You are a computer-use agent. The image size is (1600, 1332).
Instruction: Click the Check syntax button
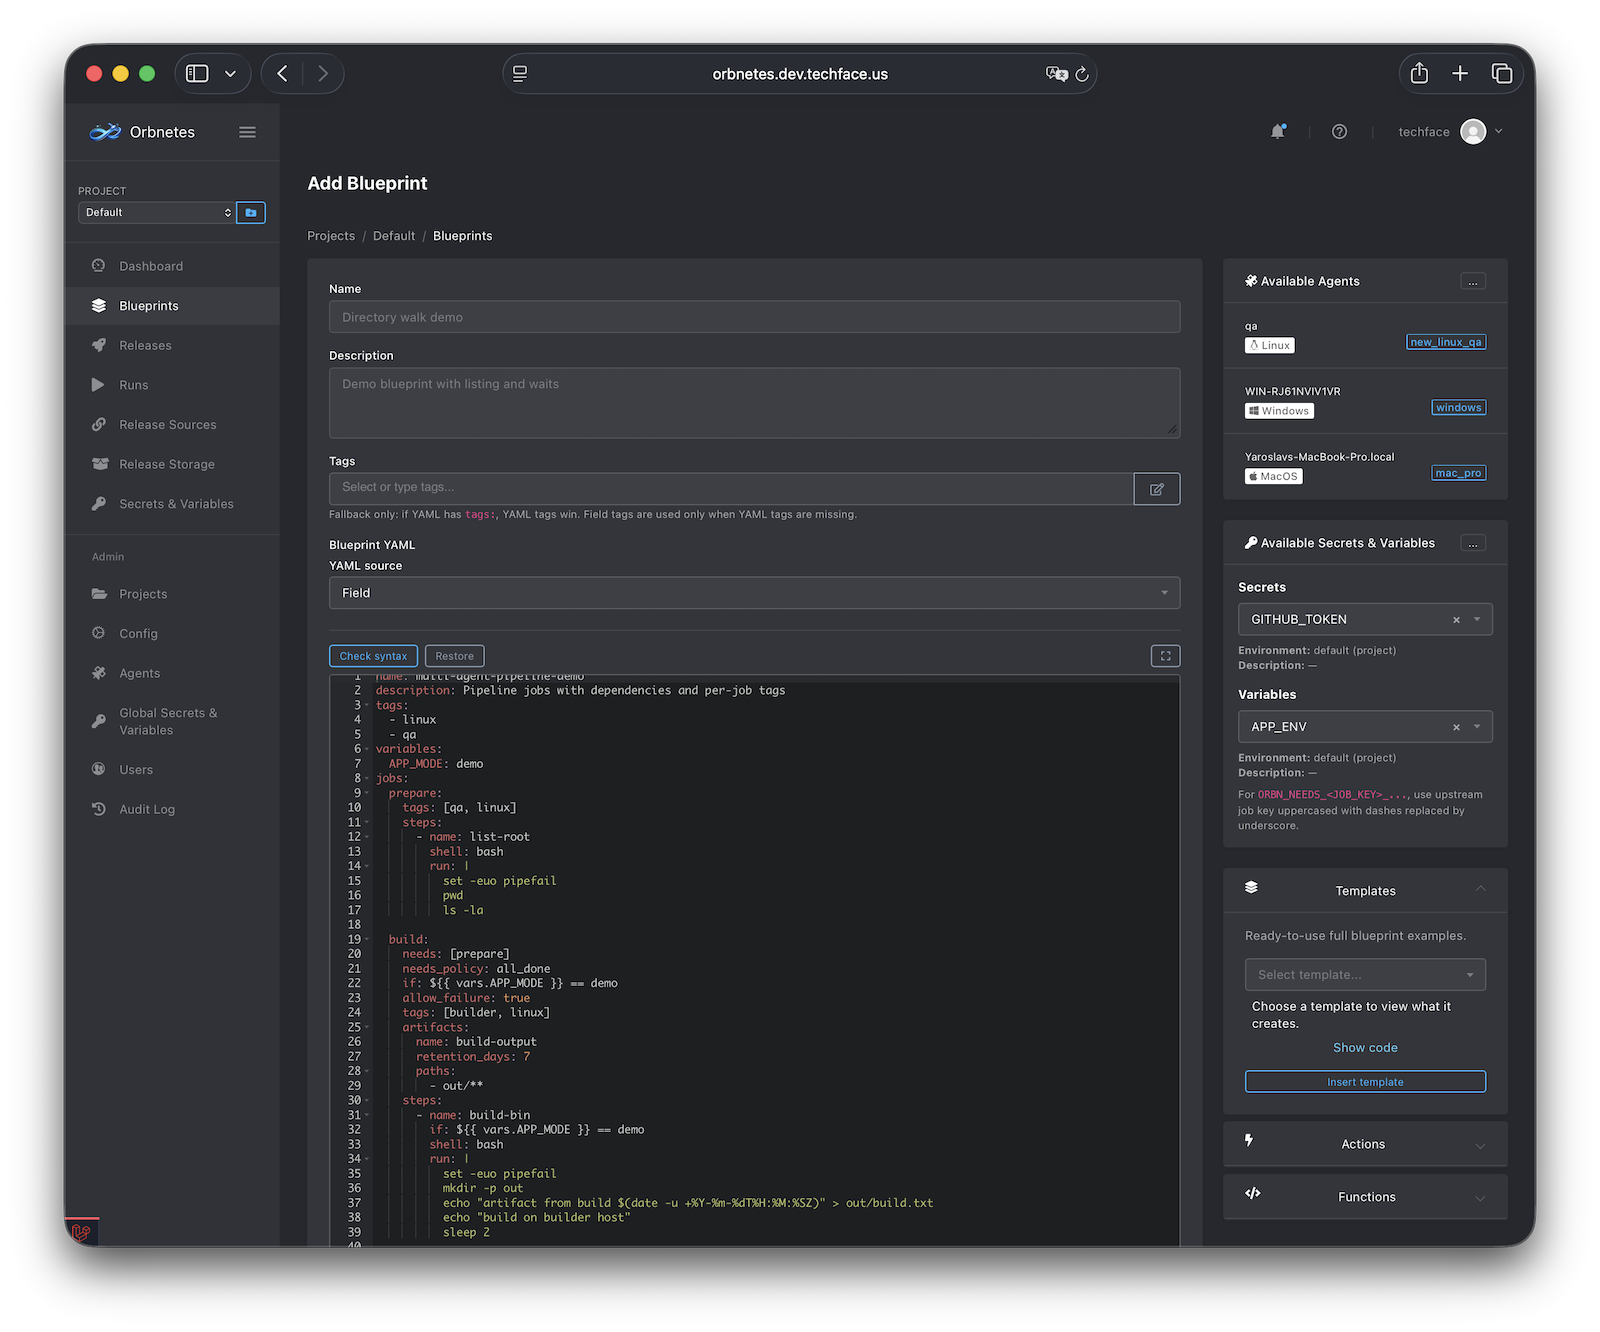point(373,655)
